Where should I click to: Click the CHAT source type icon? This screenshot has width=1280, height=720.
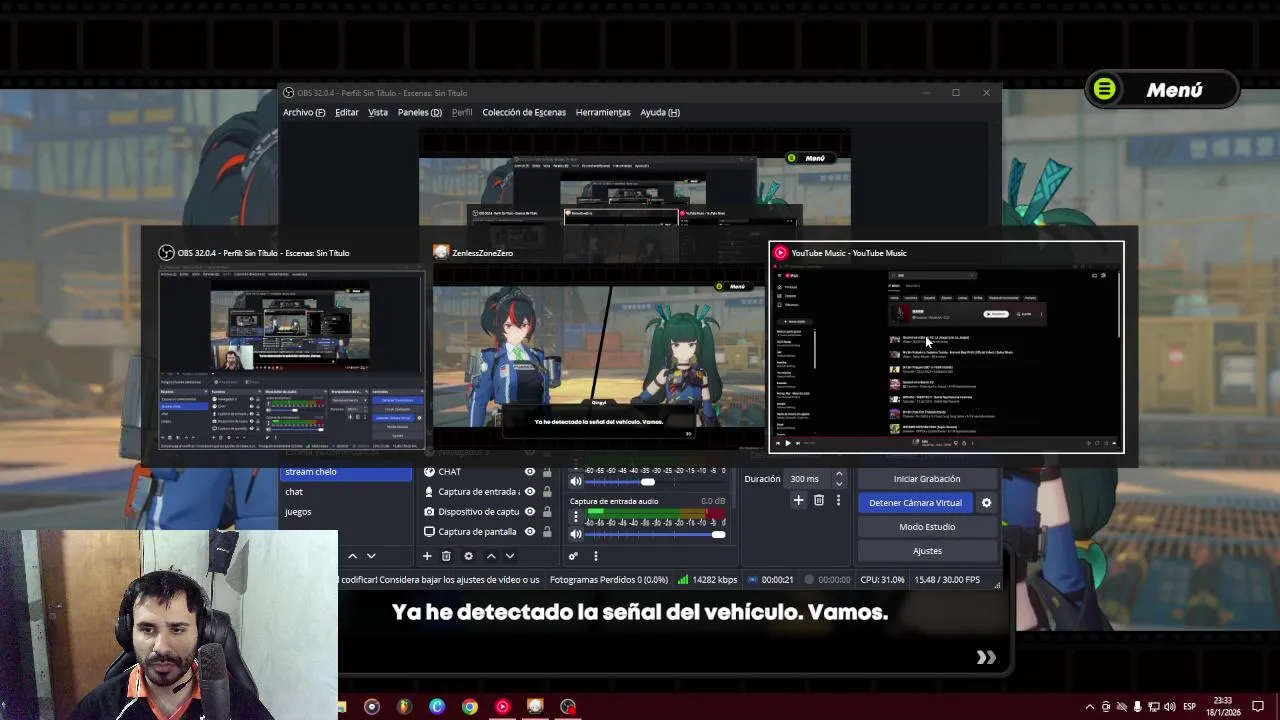[x=429, y=472]
